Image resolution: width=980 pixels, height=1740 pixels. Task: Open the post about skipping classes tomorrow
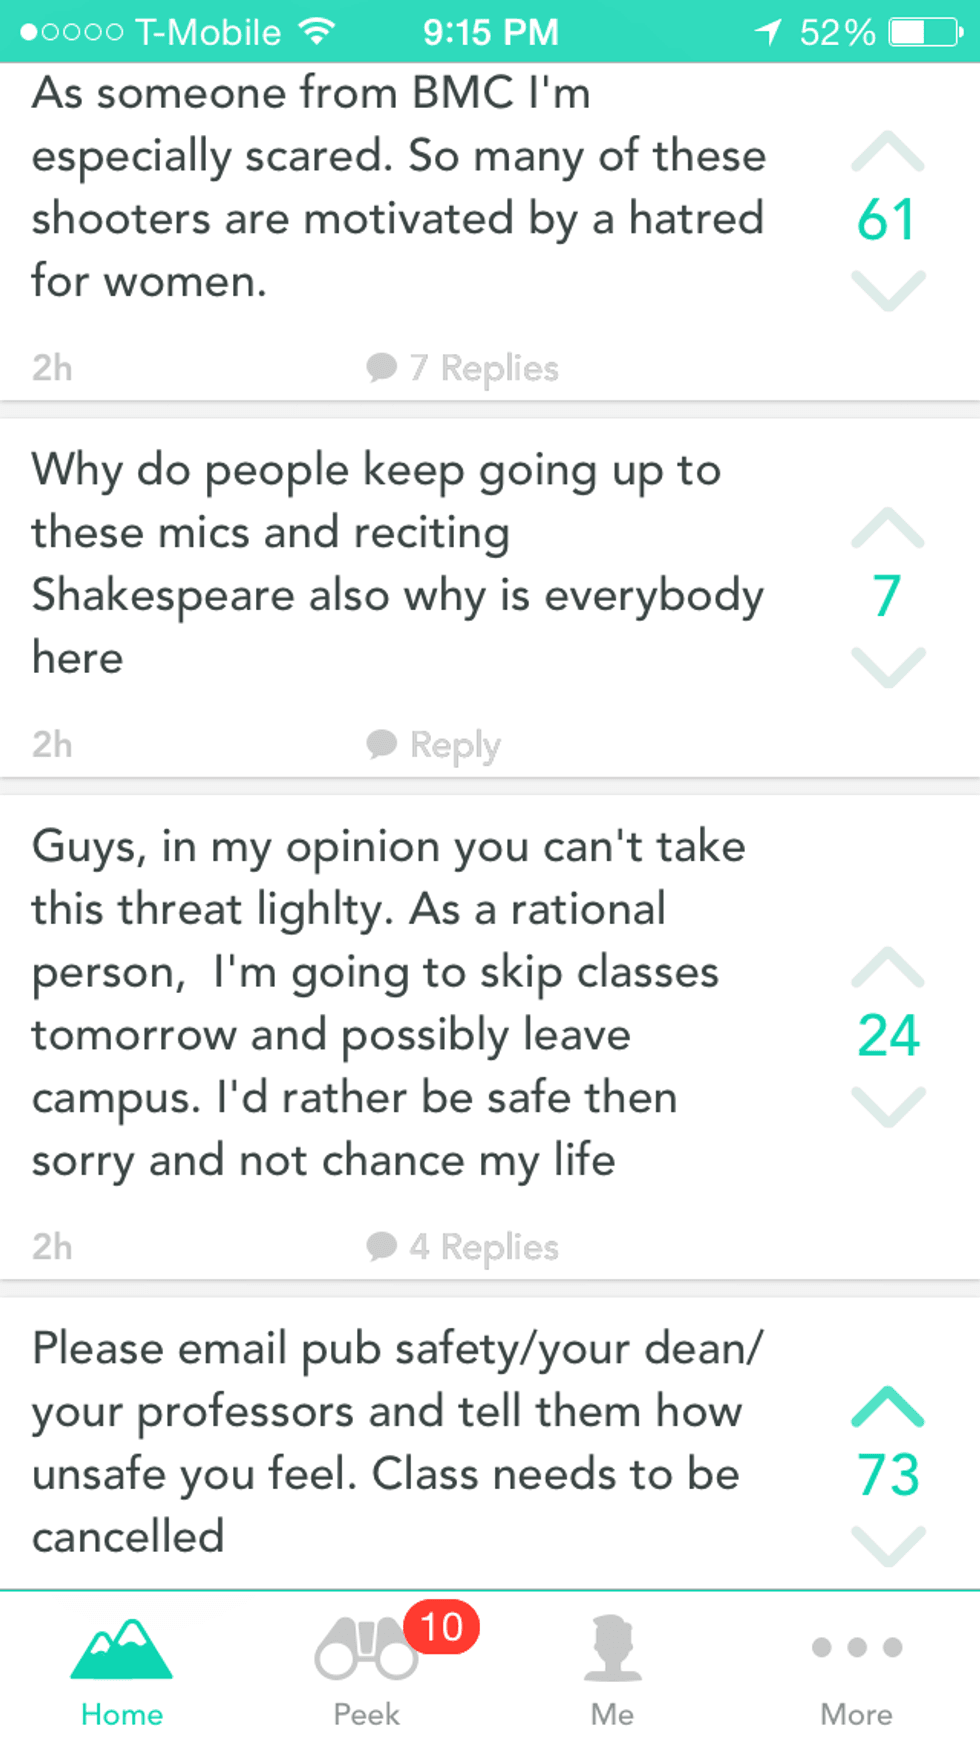pos(400,1005)
